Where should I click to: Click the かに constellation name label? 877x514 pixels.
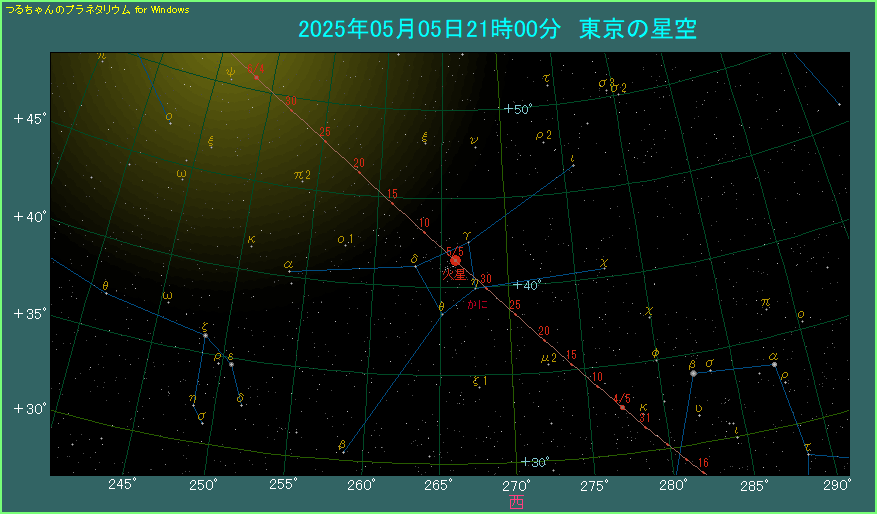pyautogui.click(x=476, y=305)
